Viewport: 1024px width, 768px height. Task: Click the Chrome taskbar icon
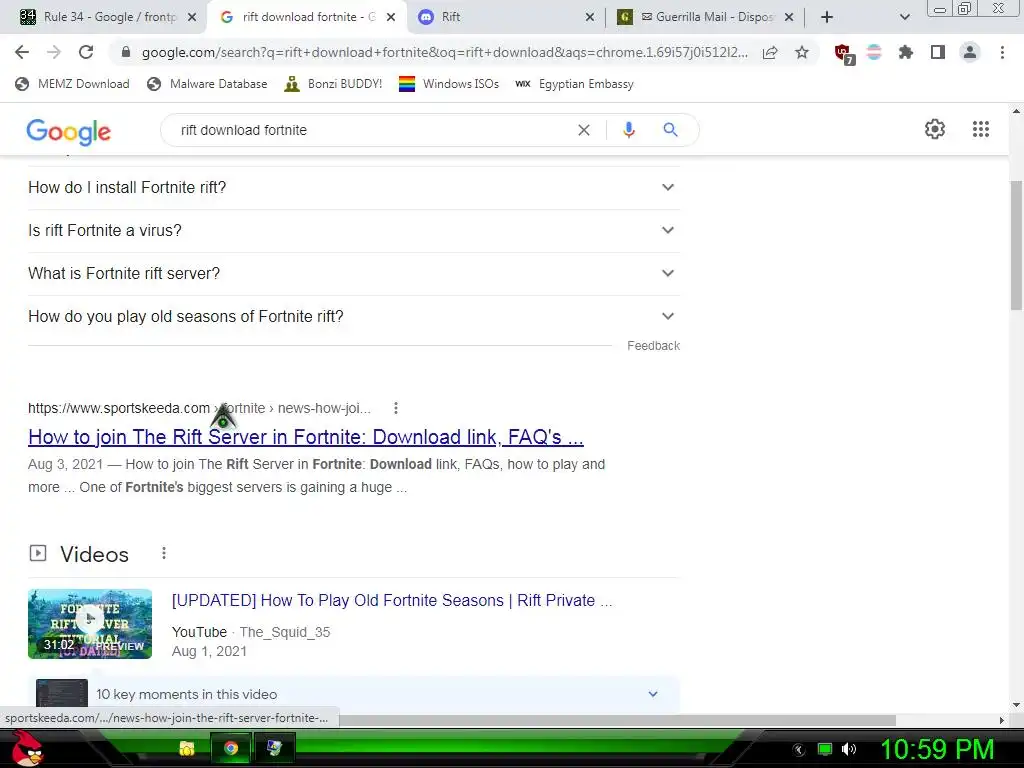pos(231,748)
